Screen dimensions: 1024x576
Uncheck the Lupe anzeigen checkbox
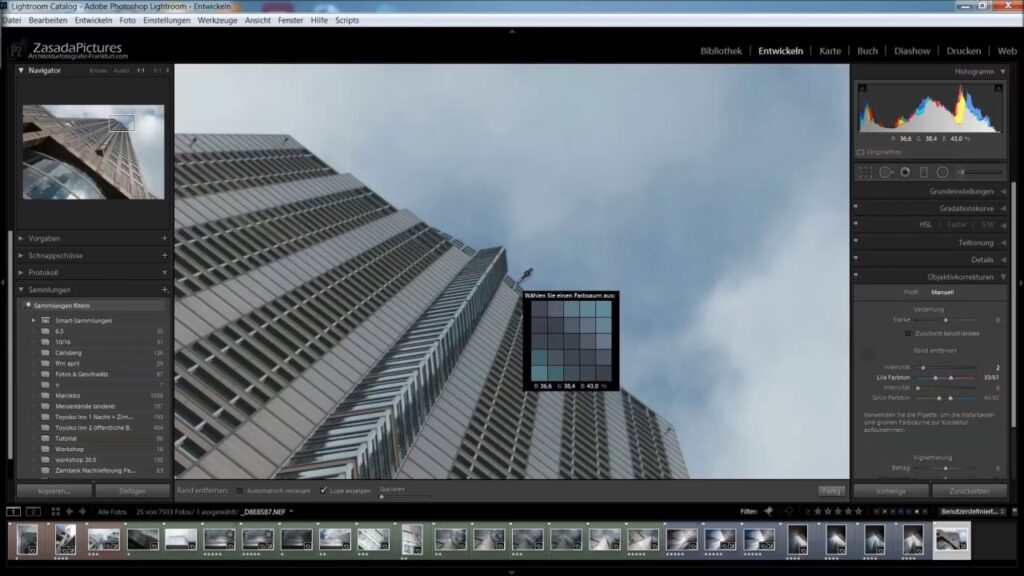[323, 490]
